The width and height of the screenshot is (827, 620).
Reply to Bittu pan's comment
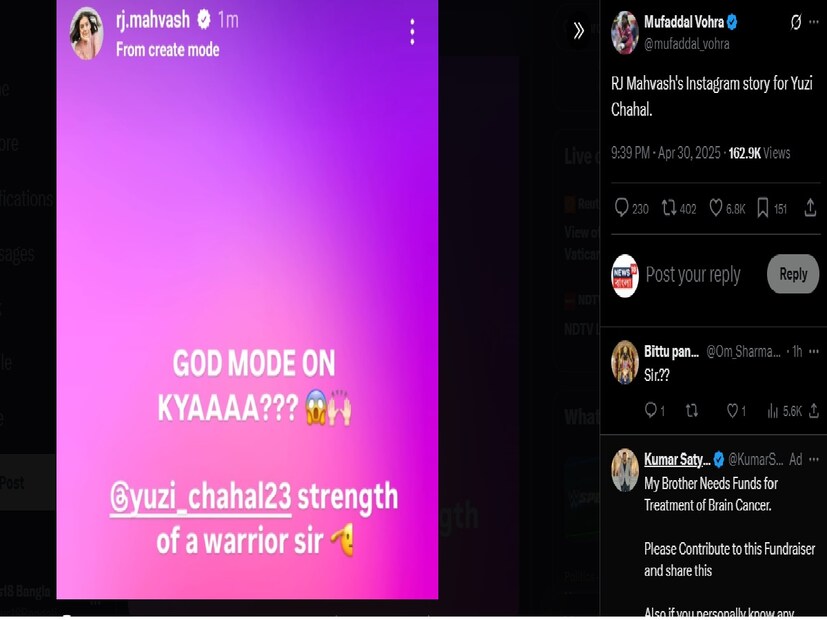(655, 410)
